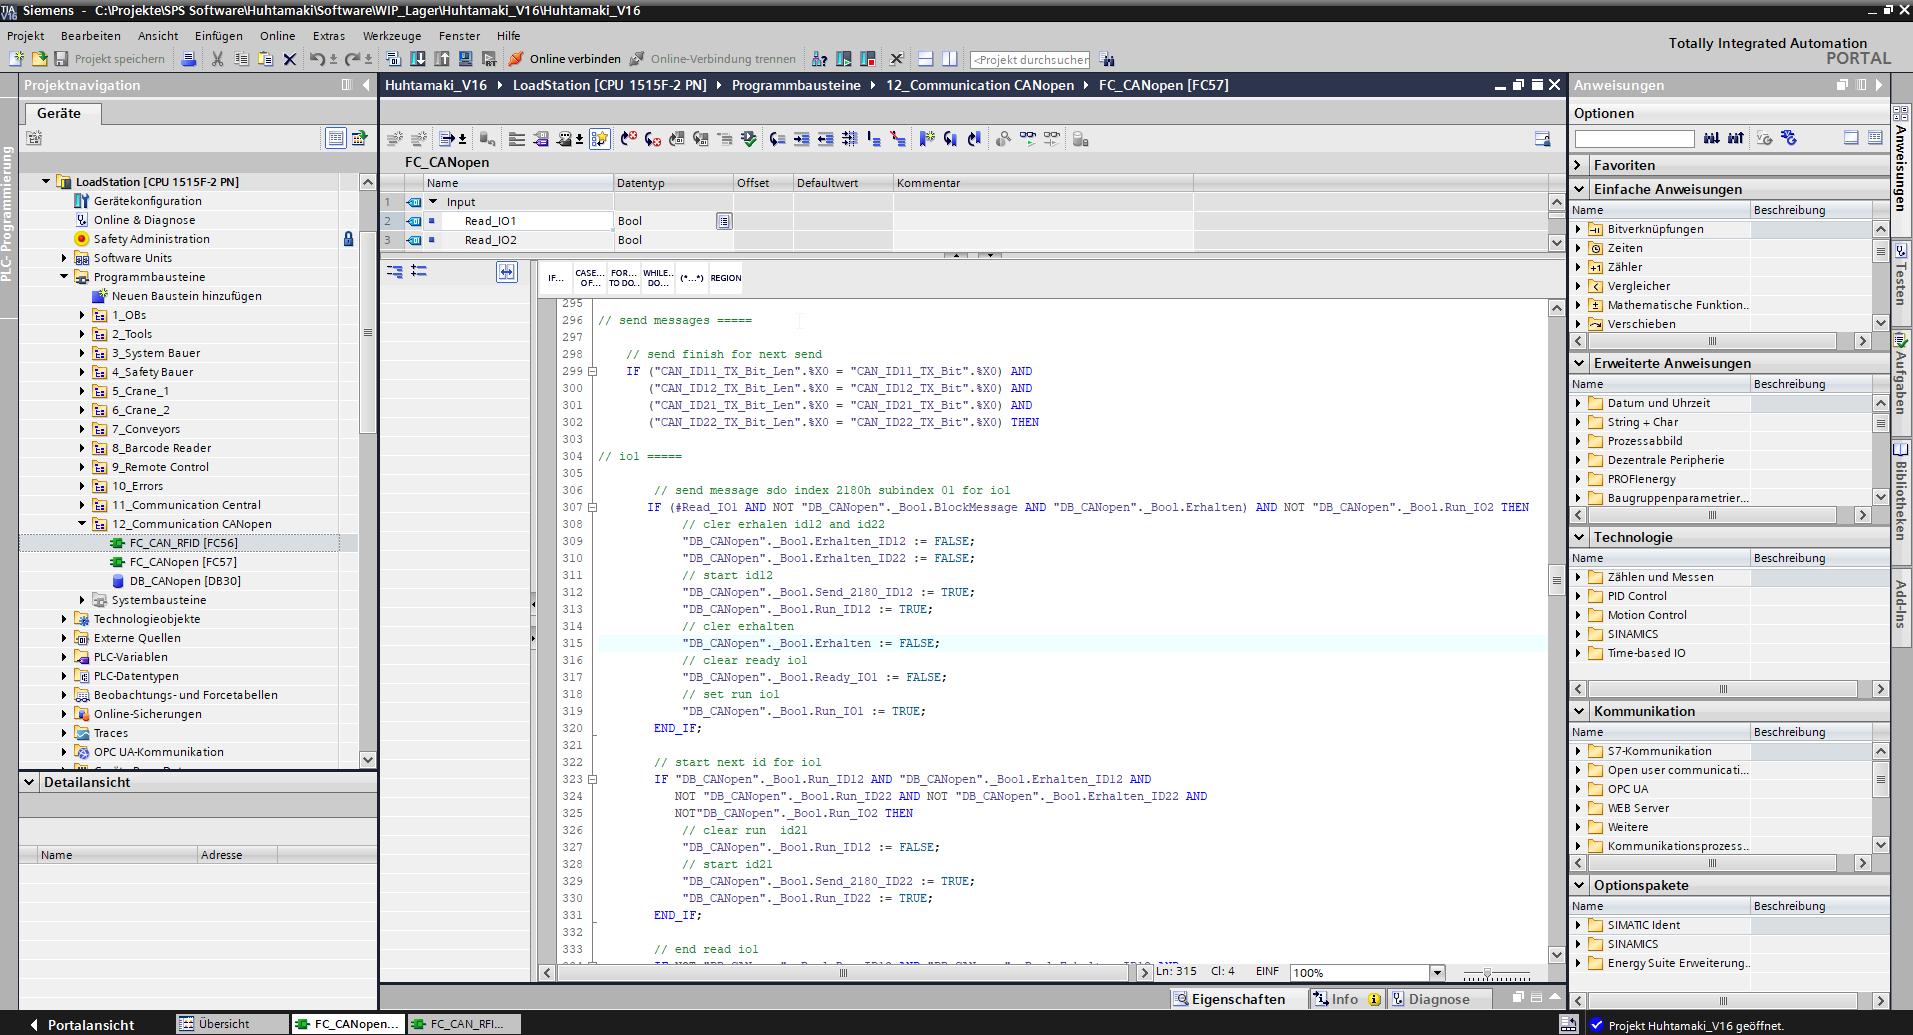The height and width of the screenshot is (1035, 1913).
Task: Open the Werkzeuge menu
Action: [392, 35]
